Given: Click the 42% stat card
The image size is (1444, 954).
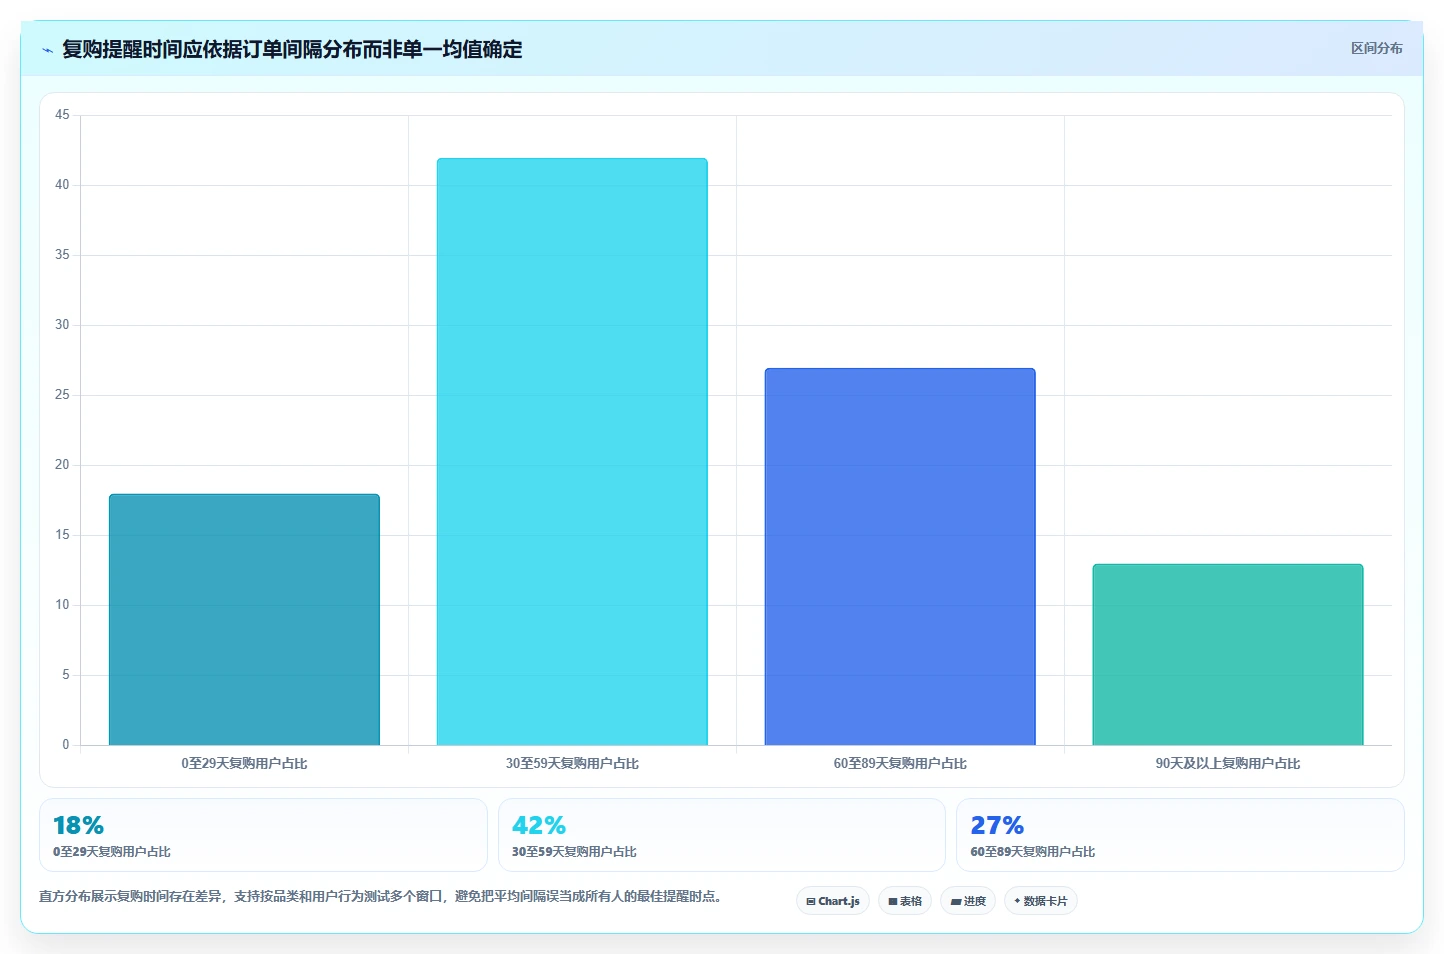Looking at the screenshot, I should pyautogui.click(x=721, y=835).
